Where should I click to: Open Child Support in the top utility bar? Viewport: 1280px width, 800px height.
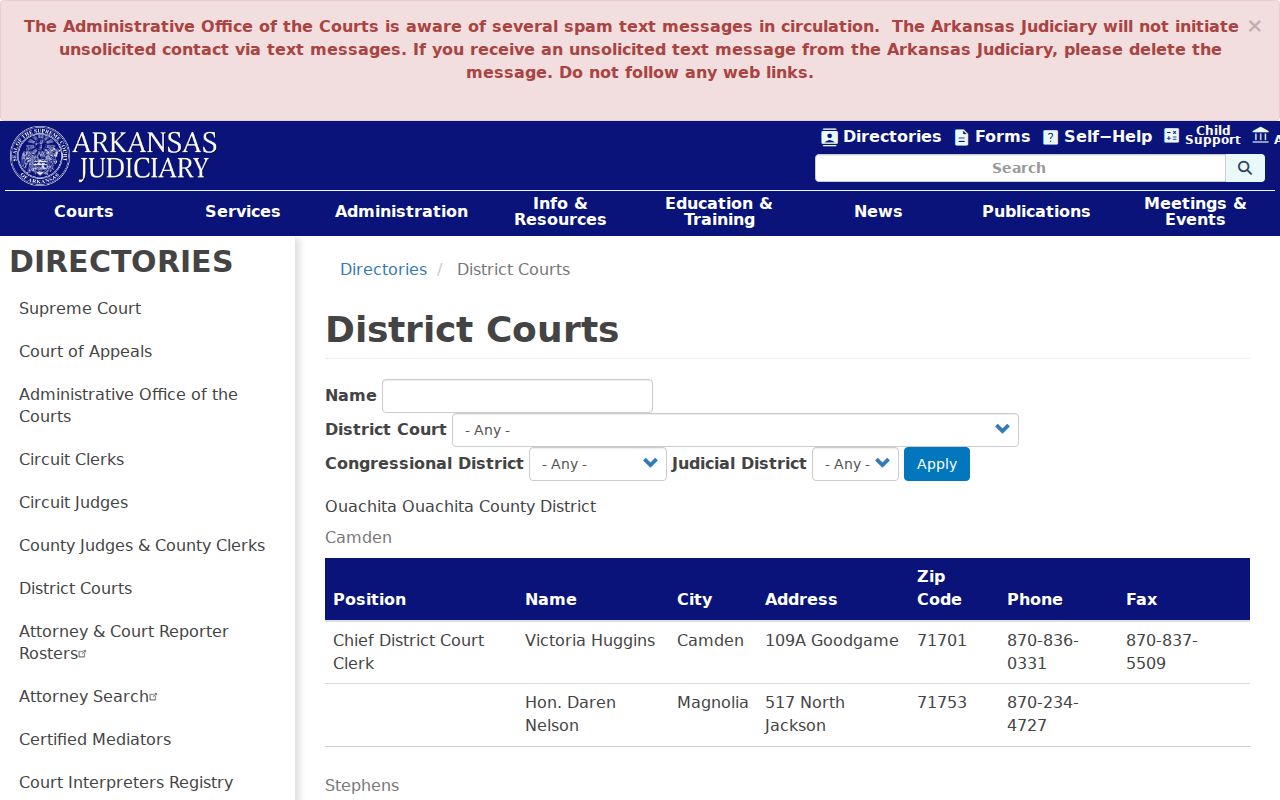tap(1202, 136)
